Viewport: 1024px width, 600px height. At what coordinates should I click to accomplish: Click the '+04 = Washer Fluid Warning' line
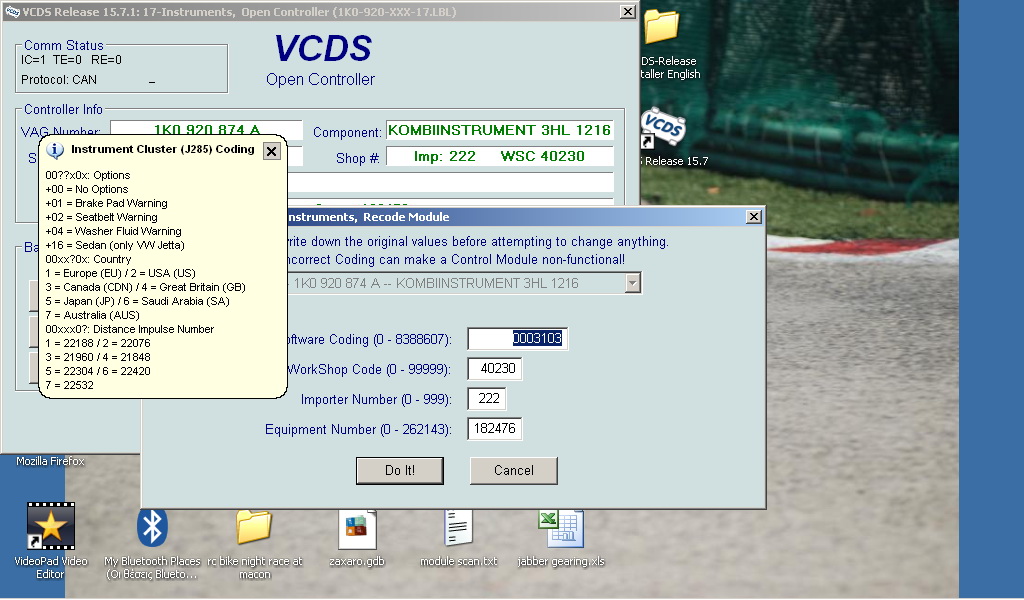pyautogui.click(x=114, y=231)
